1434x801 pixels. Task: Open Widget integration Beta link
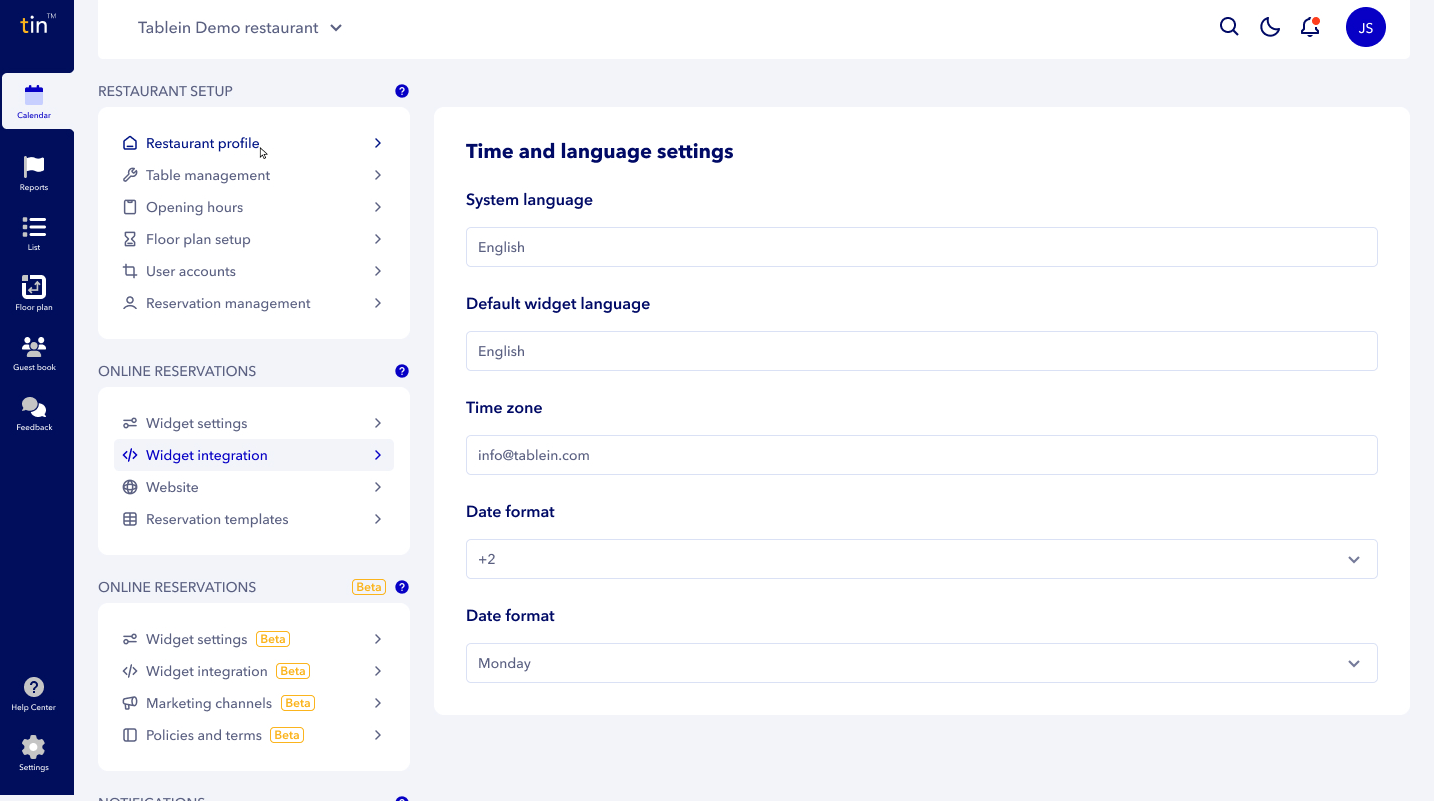[254, 671]
